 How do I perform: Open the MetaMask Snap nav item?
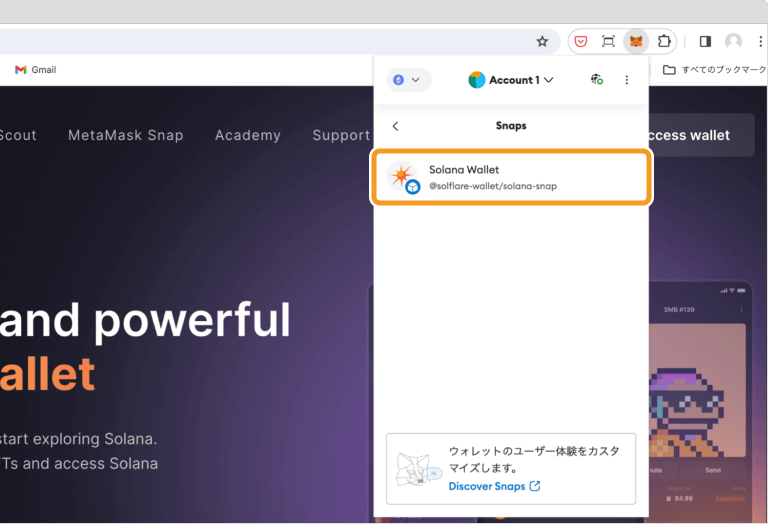[x=126, y=135]
